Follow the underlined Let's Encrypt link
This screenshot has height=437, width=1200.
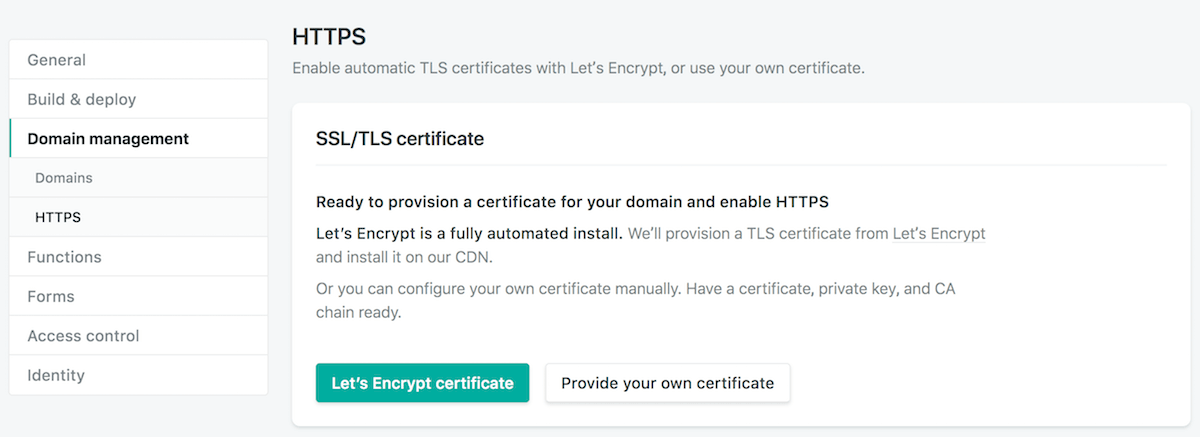[x=938, y=234]
